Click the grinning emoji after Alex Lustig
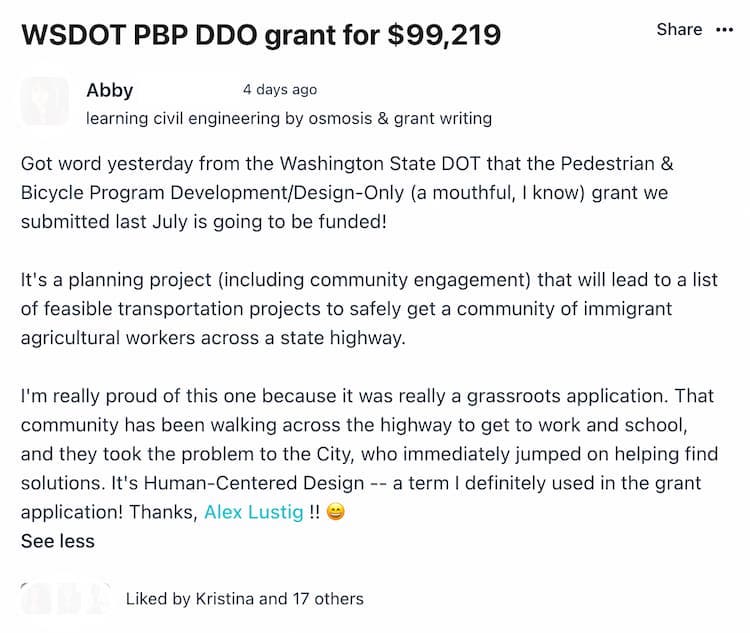The height and width of the screenshot is (633, 750). point(335,512)
